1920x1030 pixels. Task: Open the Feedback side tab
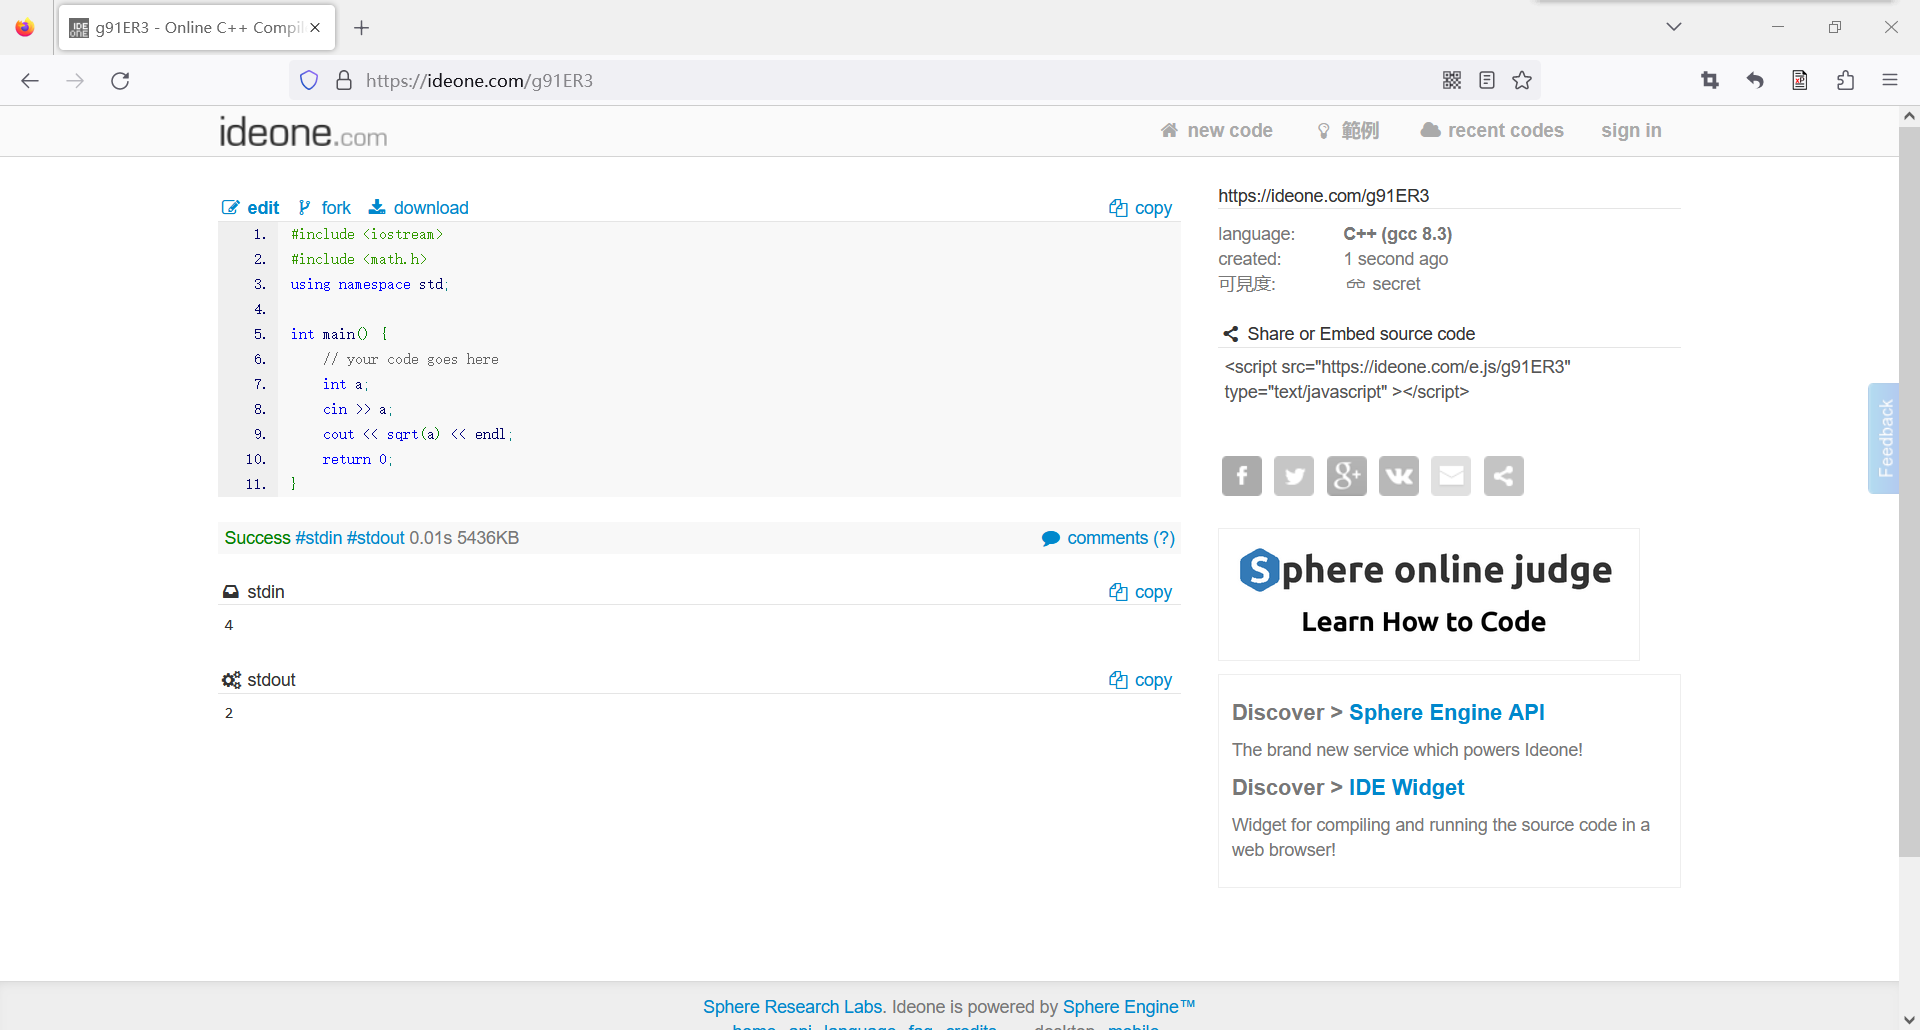point(1884,438)
